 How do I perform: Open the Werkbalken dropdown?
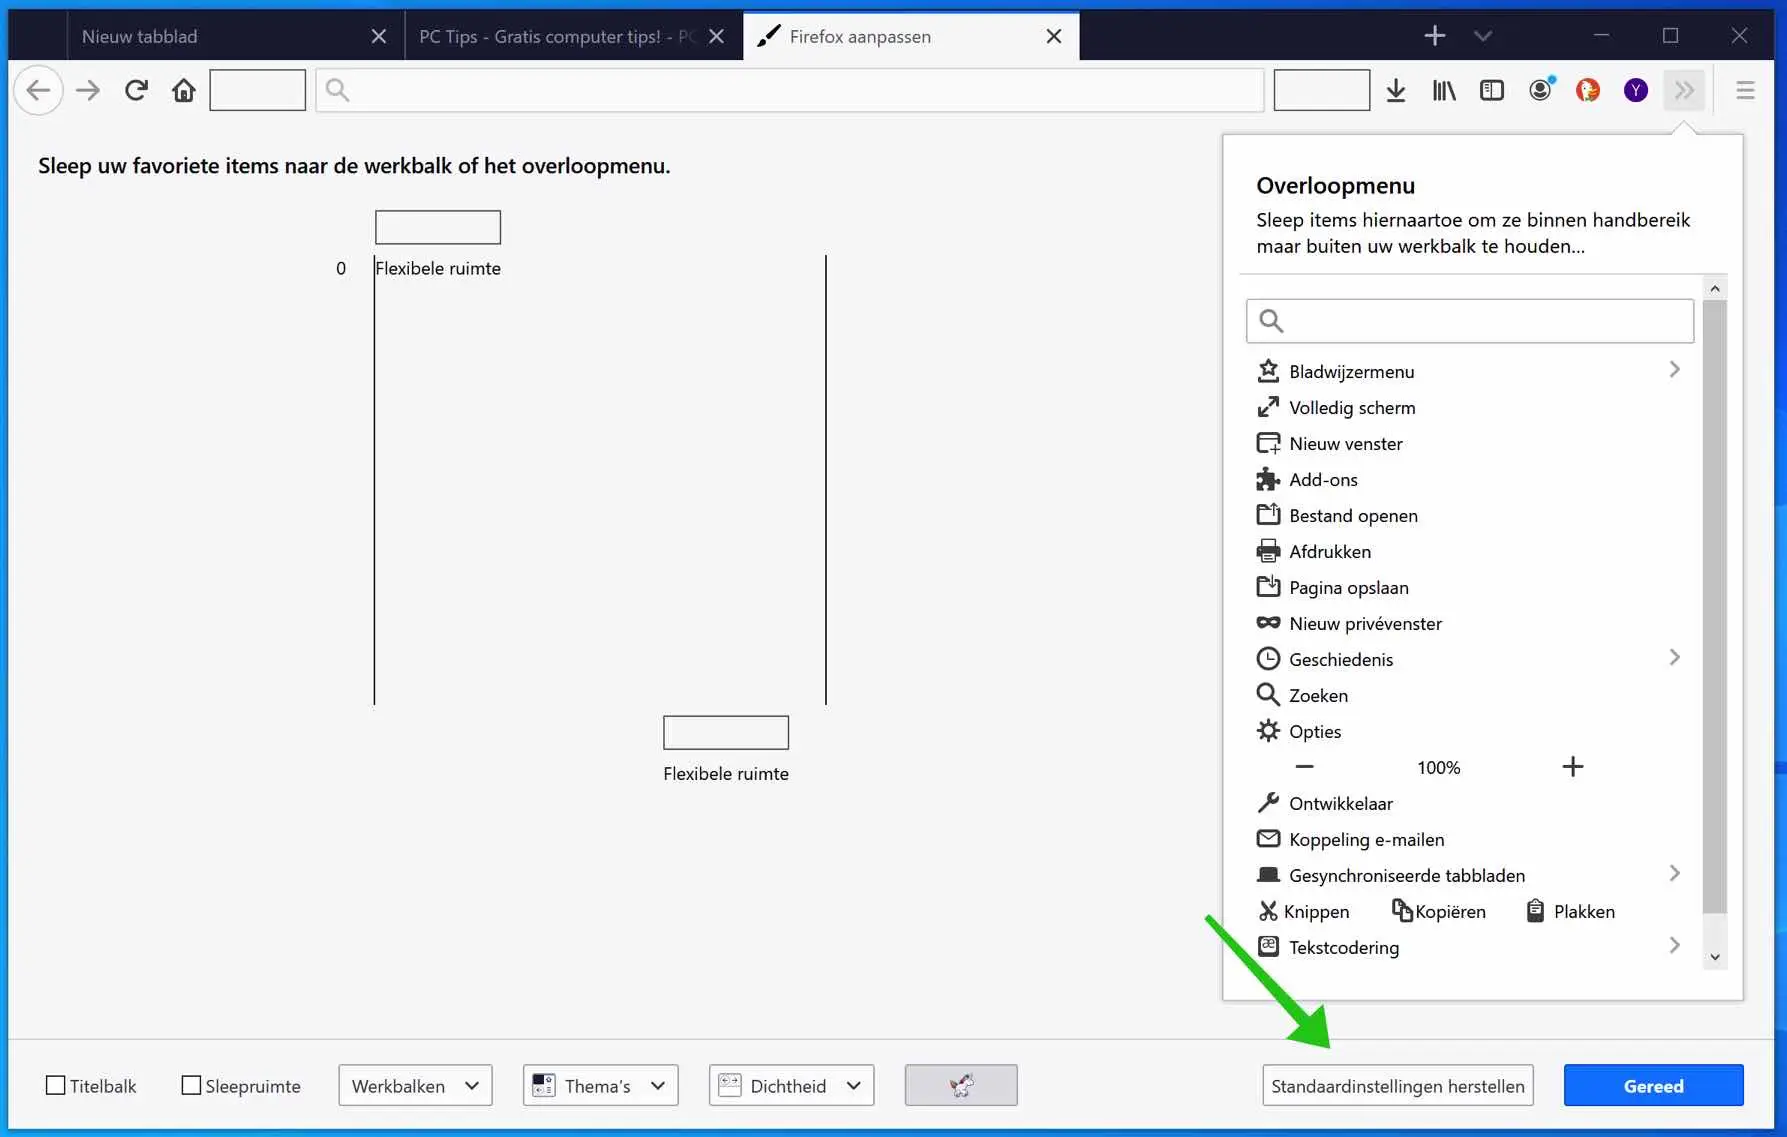(x=415, y=1085)
